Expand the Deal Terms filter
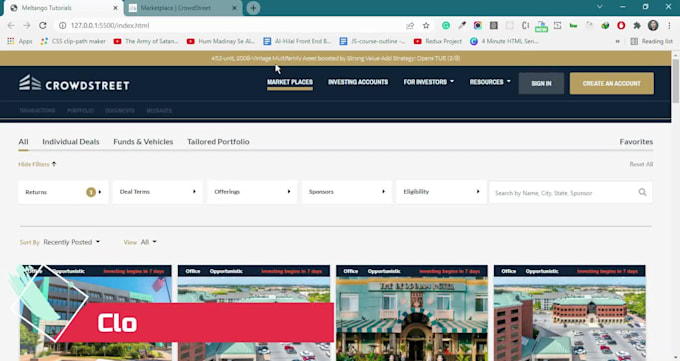The image size is (680, 361). (x=157, y=192)
